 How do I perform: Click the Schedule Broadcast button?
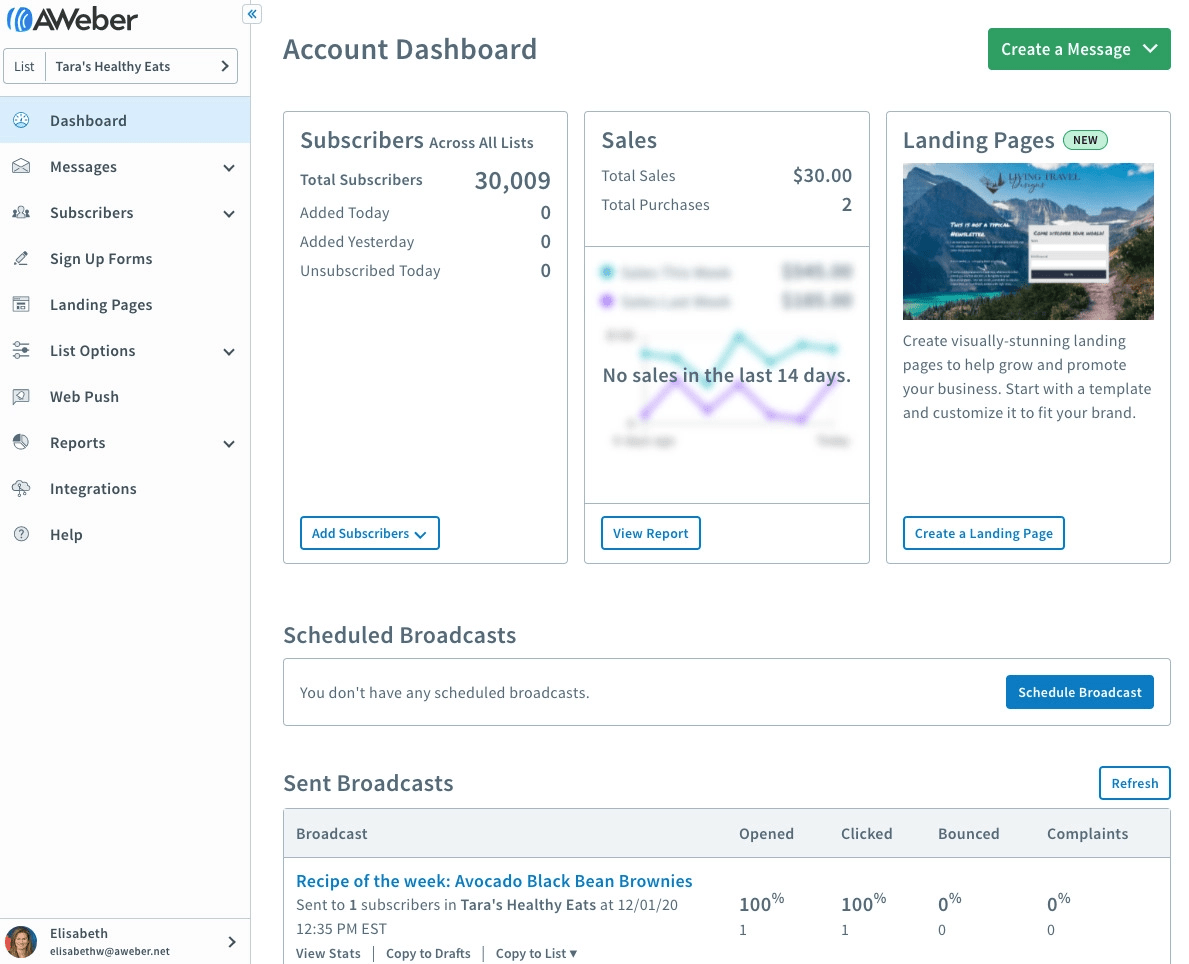click(1079, 691)
